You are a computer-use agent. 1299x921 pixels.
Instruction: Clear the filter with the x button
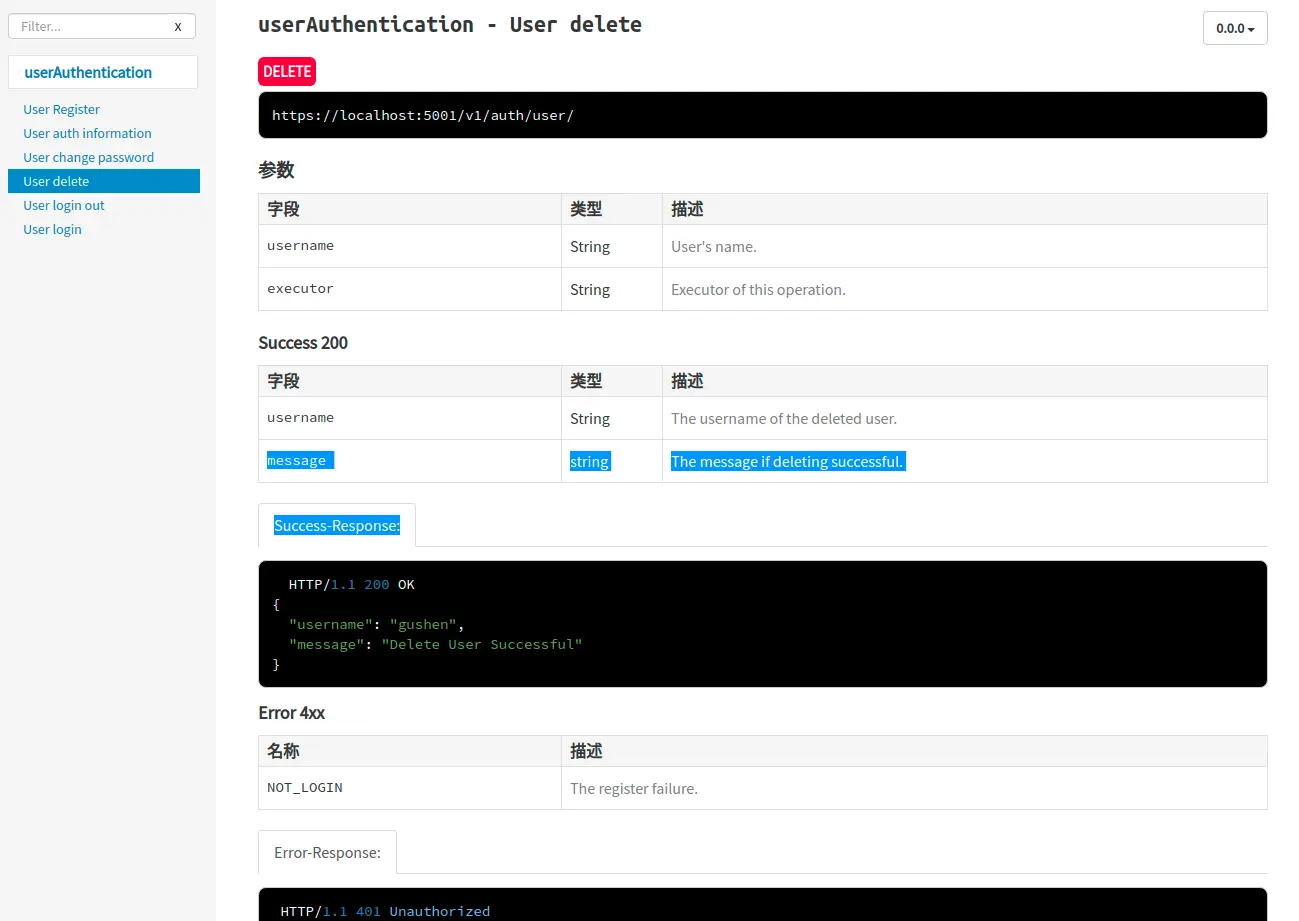click(x=178, y=26)
